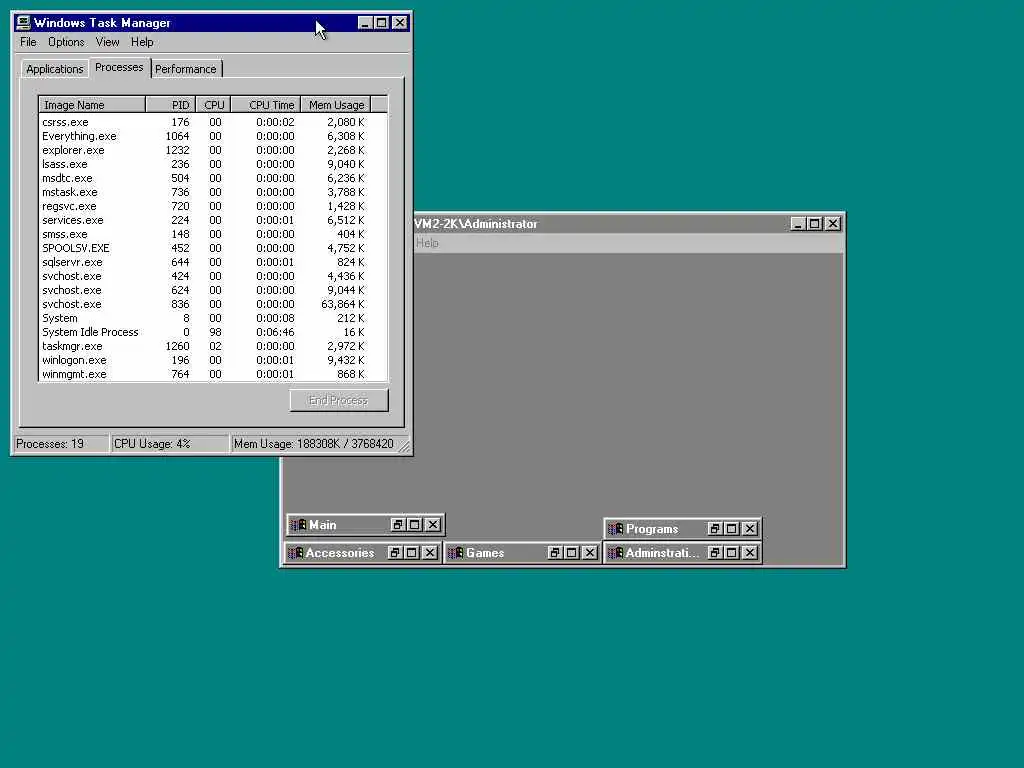Maximize the Windows Task Manager window
The image size is (1024, 768).
pos(381,23)
